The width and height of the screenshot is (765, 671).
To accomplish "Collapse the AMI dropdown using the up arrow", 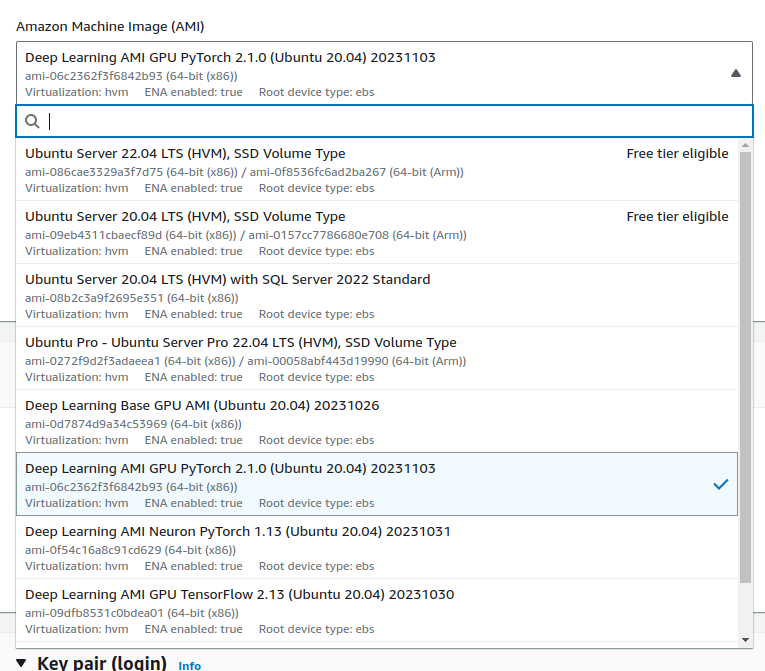I will point(736,73).
